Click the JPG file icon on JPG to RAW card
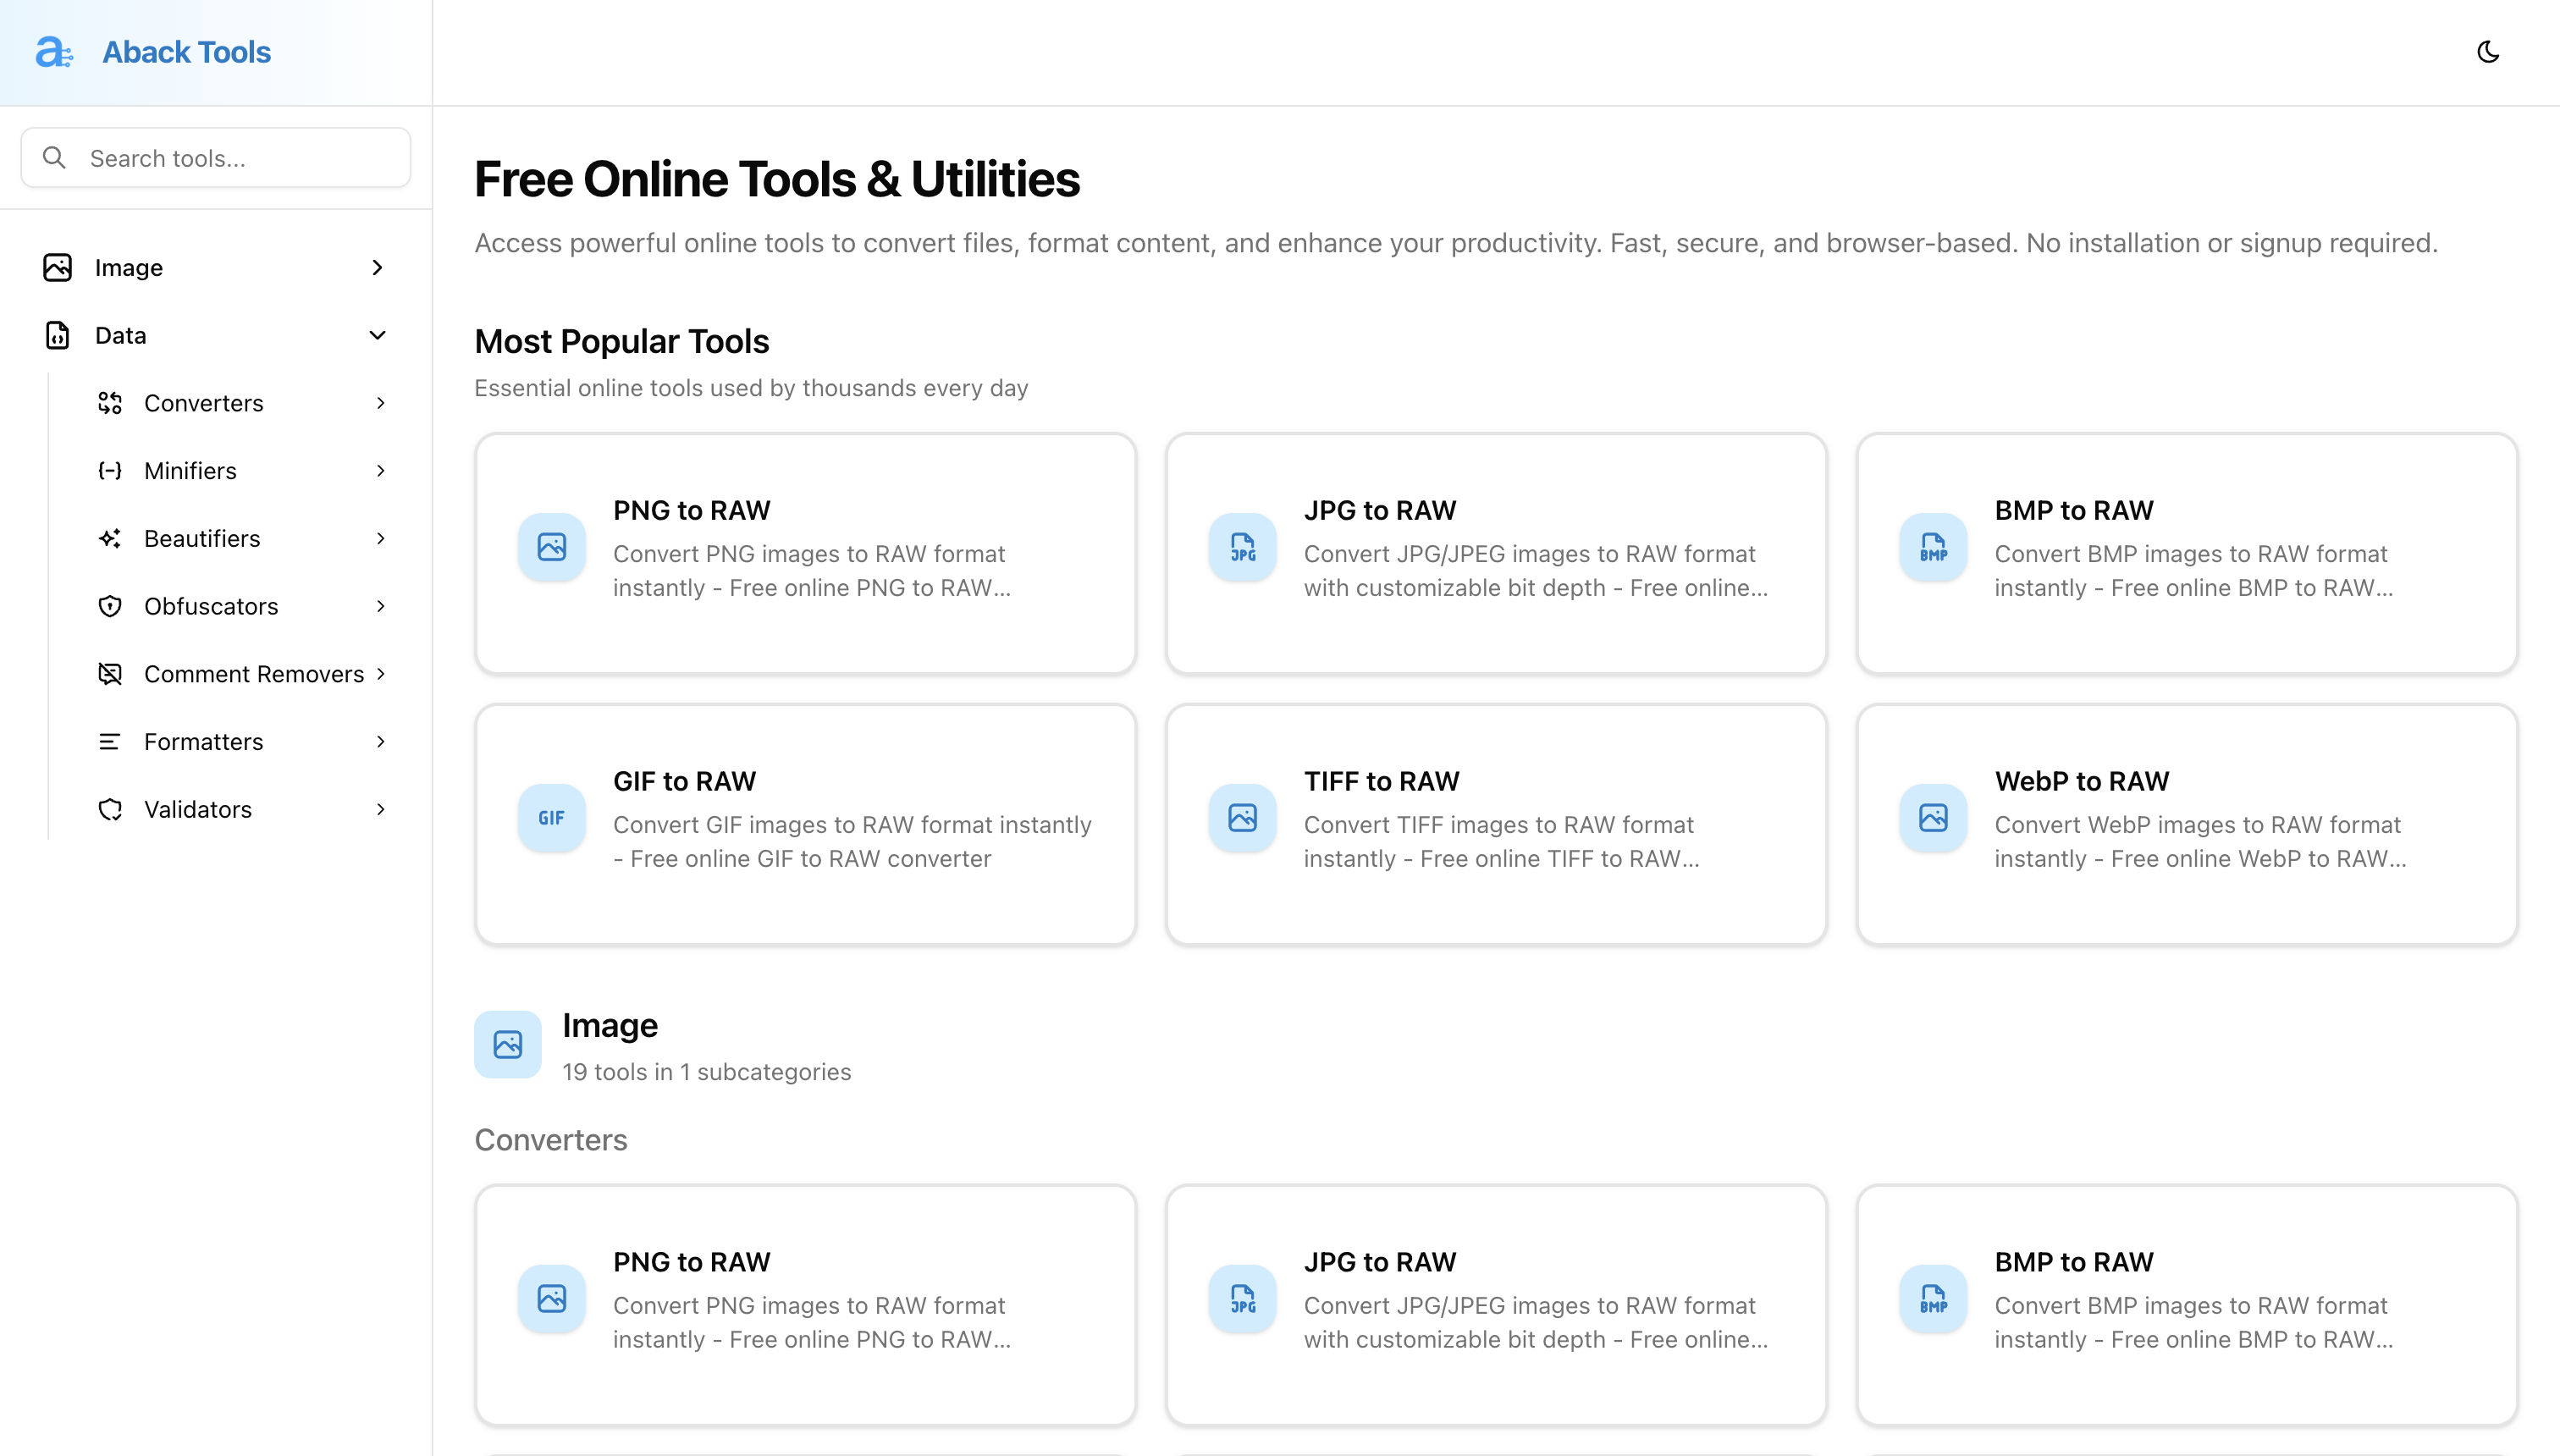The height and width of the screenshot is (1456, 2560). [x=1241, y=547]
